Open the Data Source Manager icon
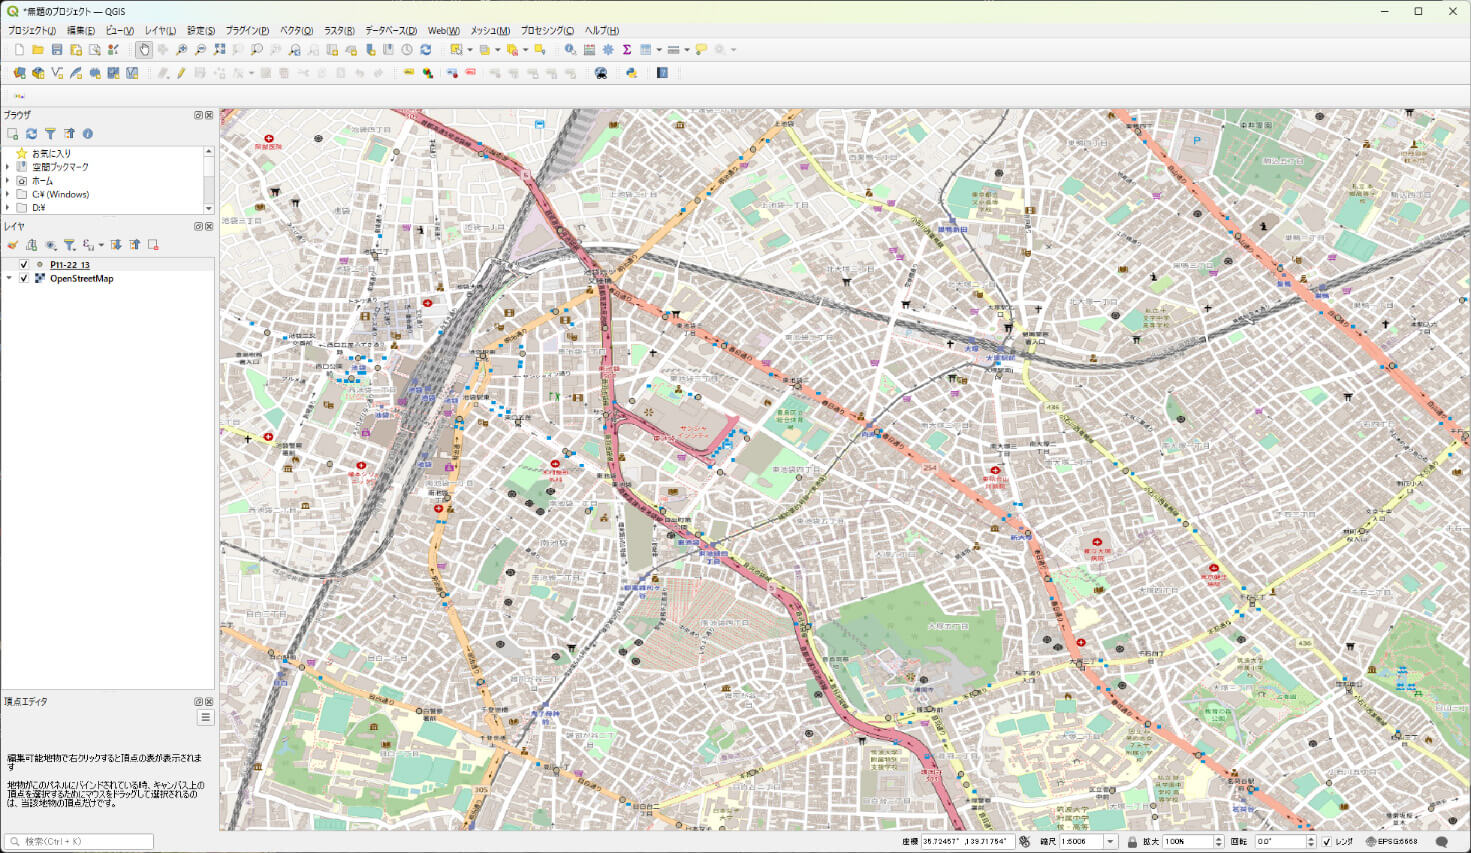The height and width of the screenshot is (853, 1471). tap(19, 73)
